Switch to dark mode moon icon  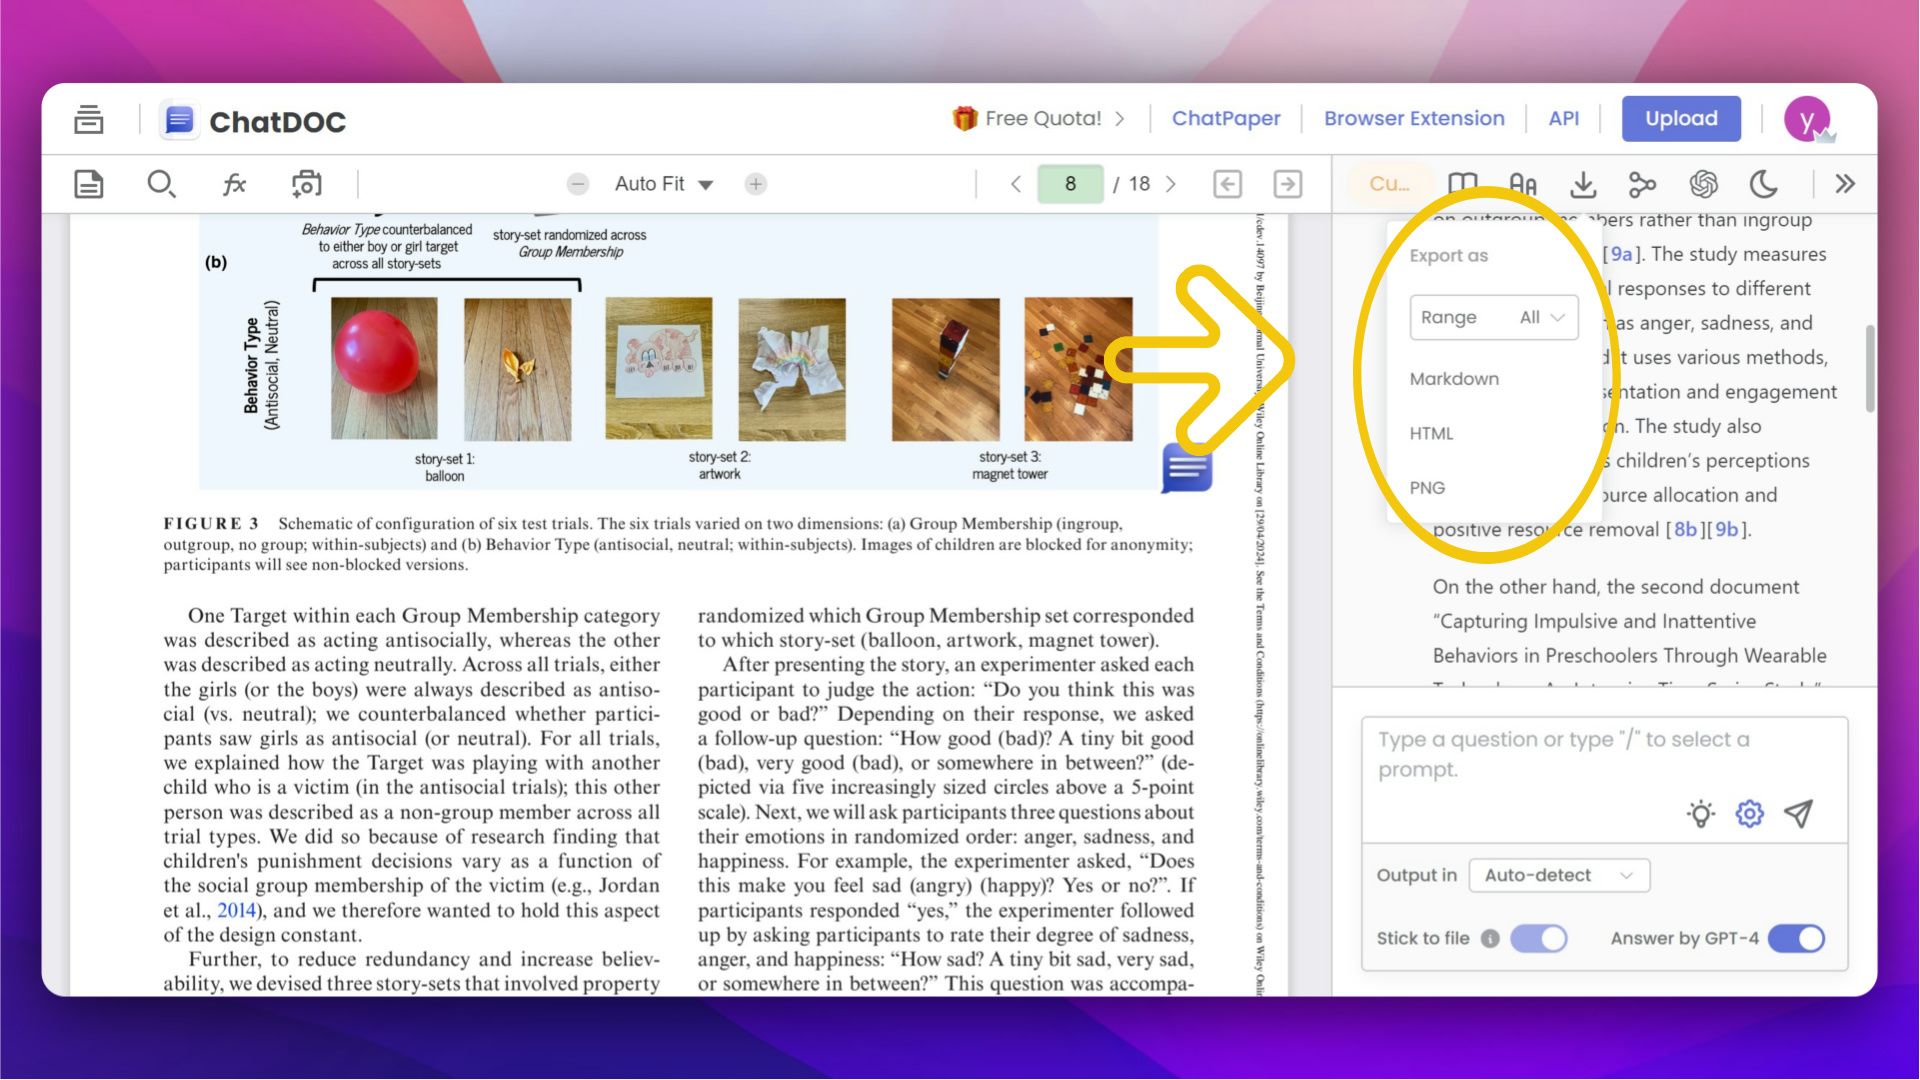[x=1763, y=184]
